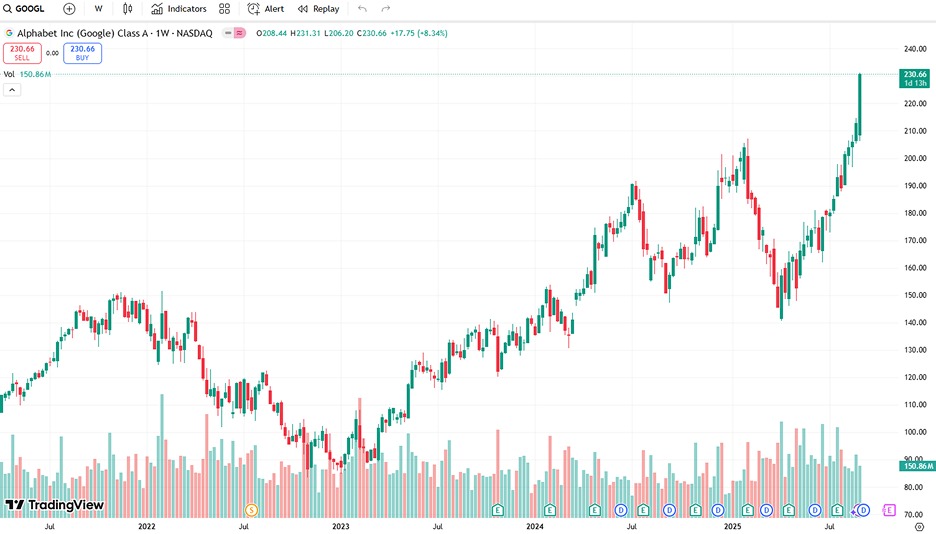Click the 150.86M volume axis label
The height and width of the screenshot is (534, 936).
click(917, 466)
